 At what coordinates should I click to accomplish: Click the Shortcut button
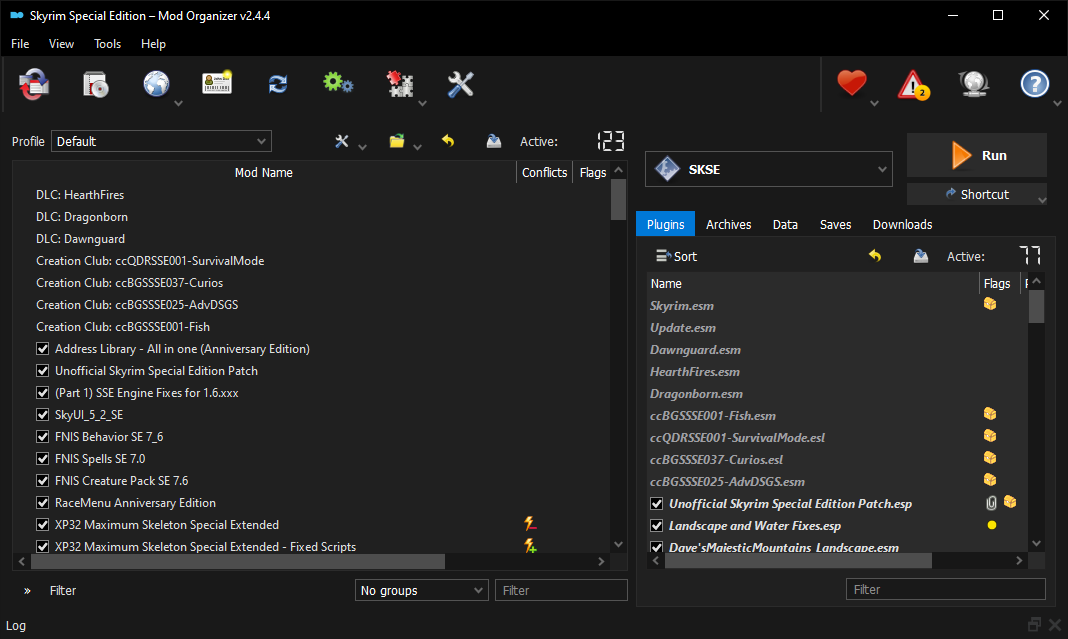point(977,194)
